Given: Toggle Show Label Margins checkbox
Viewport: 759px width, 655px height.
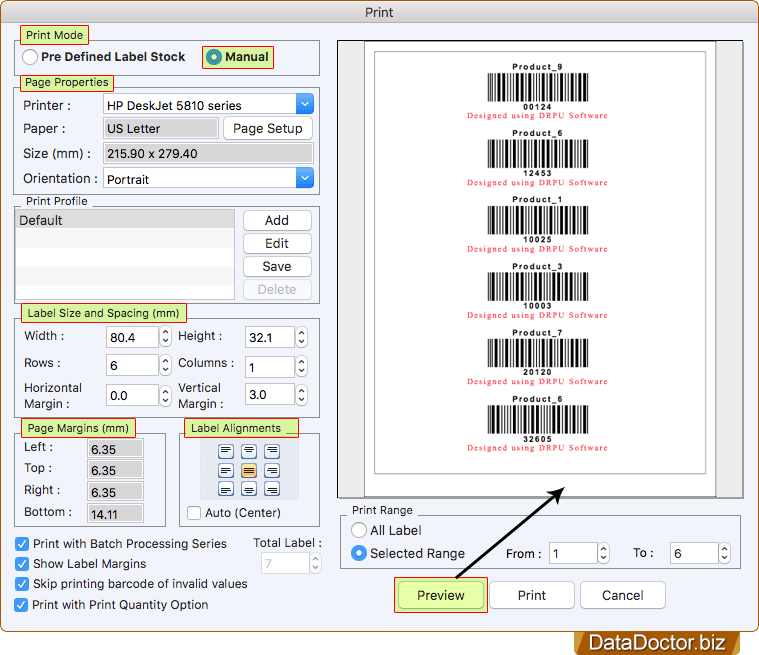Looking at the screenshot, I should point(22,564).
